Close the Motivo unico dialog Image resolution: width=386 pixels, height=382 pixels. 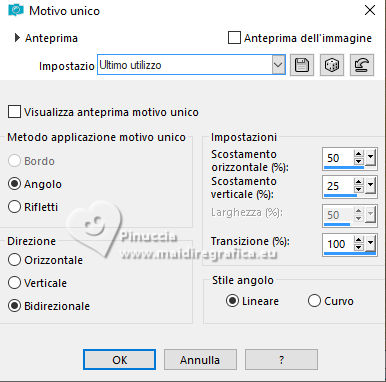tap(370, 10)
